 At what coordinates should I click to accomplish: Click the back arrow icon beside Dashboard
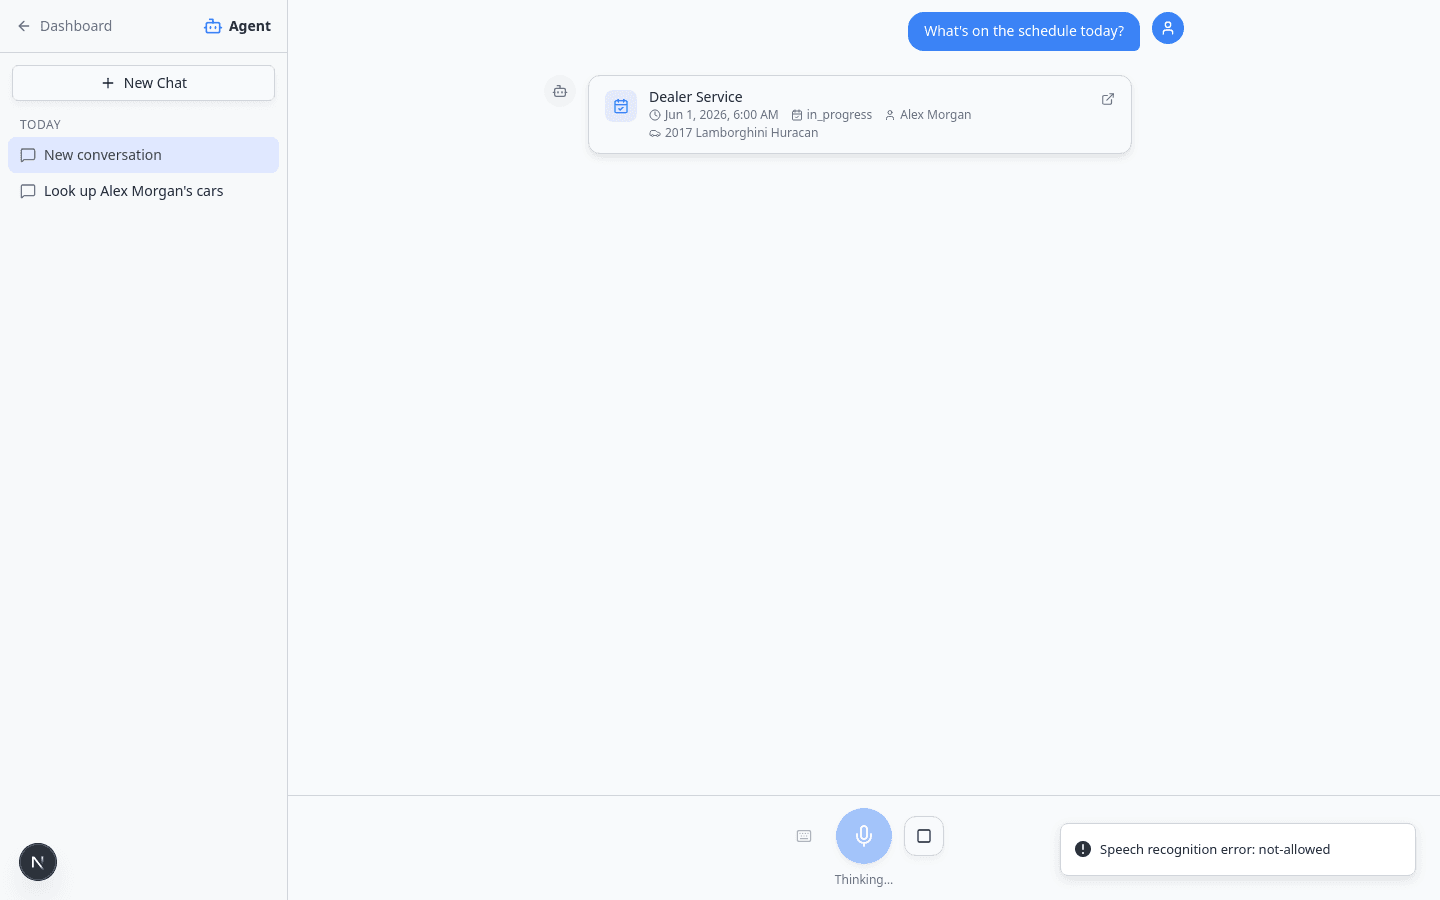[24, 26]
